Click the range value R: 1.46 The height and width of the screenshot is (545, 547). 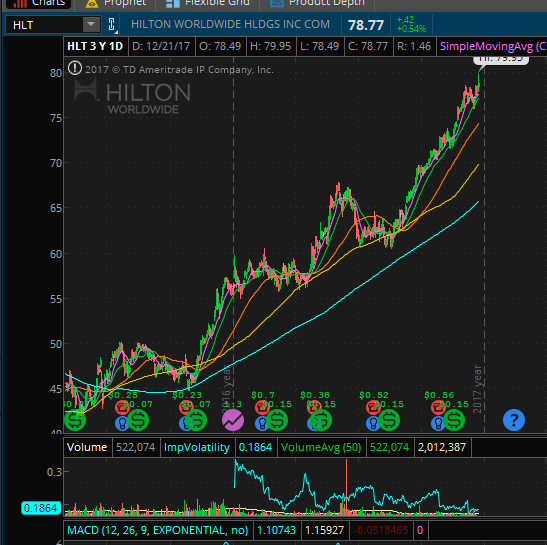(414, 46)
